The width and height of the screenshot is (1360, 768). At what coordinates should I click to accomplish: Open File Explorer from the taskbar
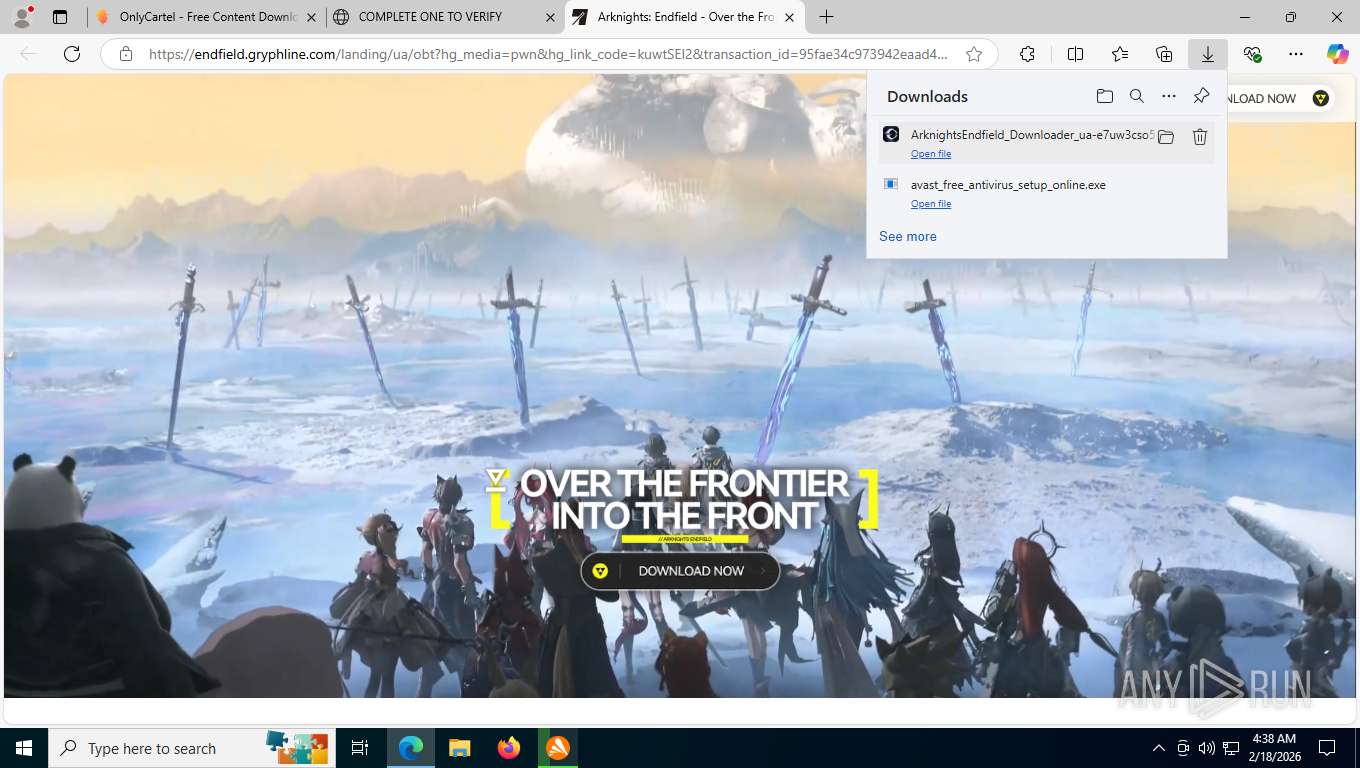pyautogui.click(x=459, y=748)
